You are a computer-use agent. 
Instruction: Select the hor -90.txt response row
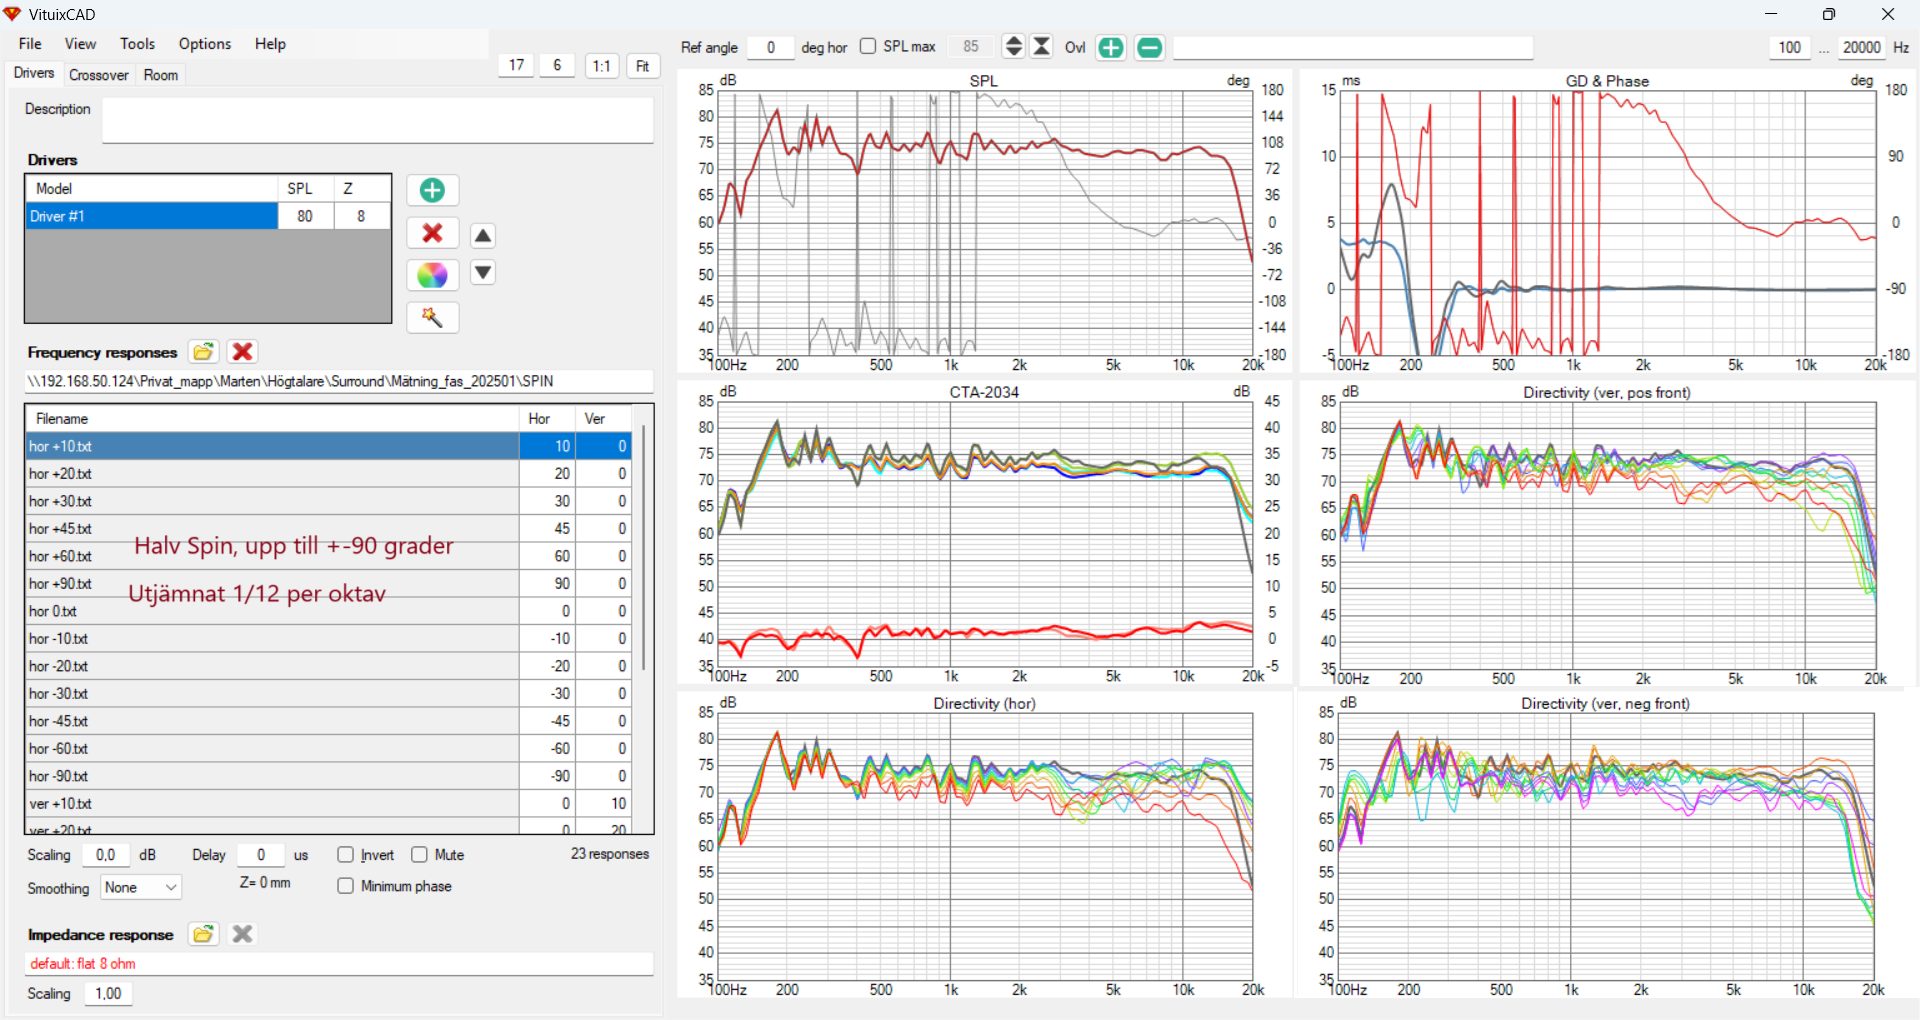(328, 776)
